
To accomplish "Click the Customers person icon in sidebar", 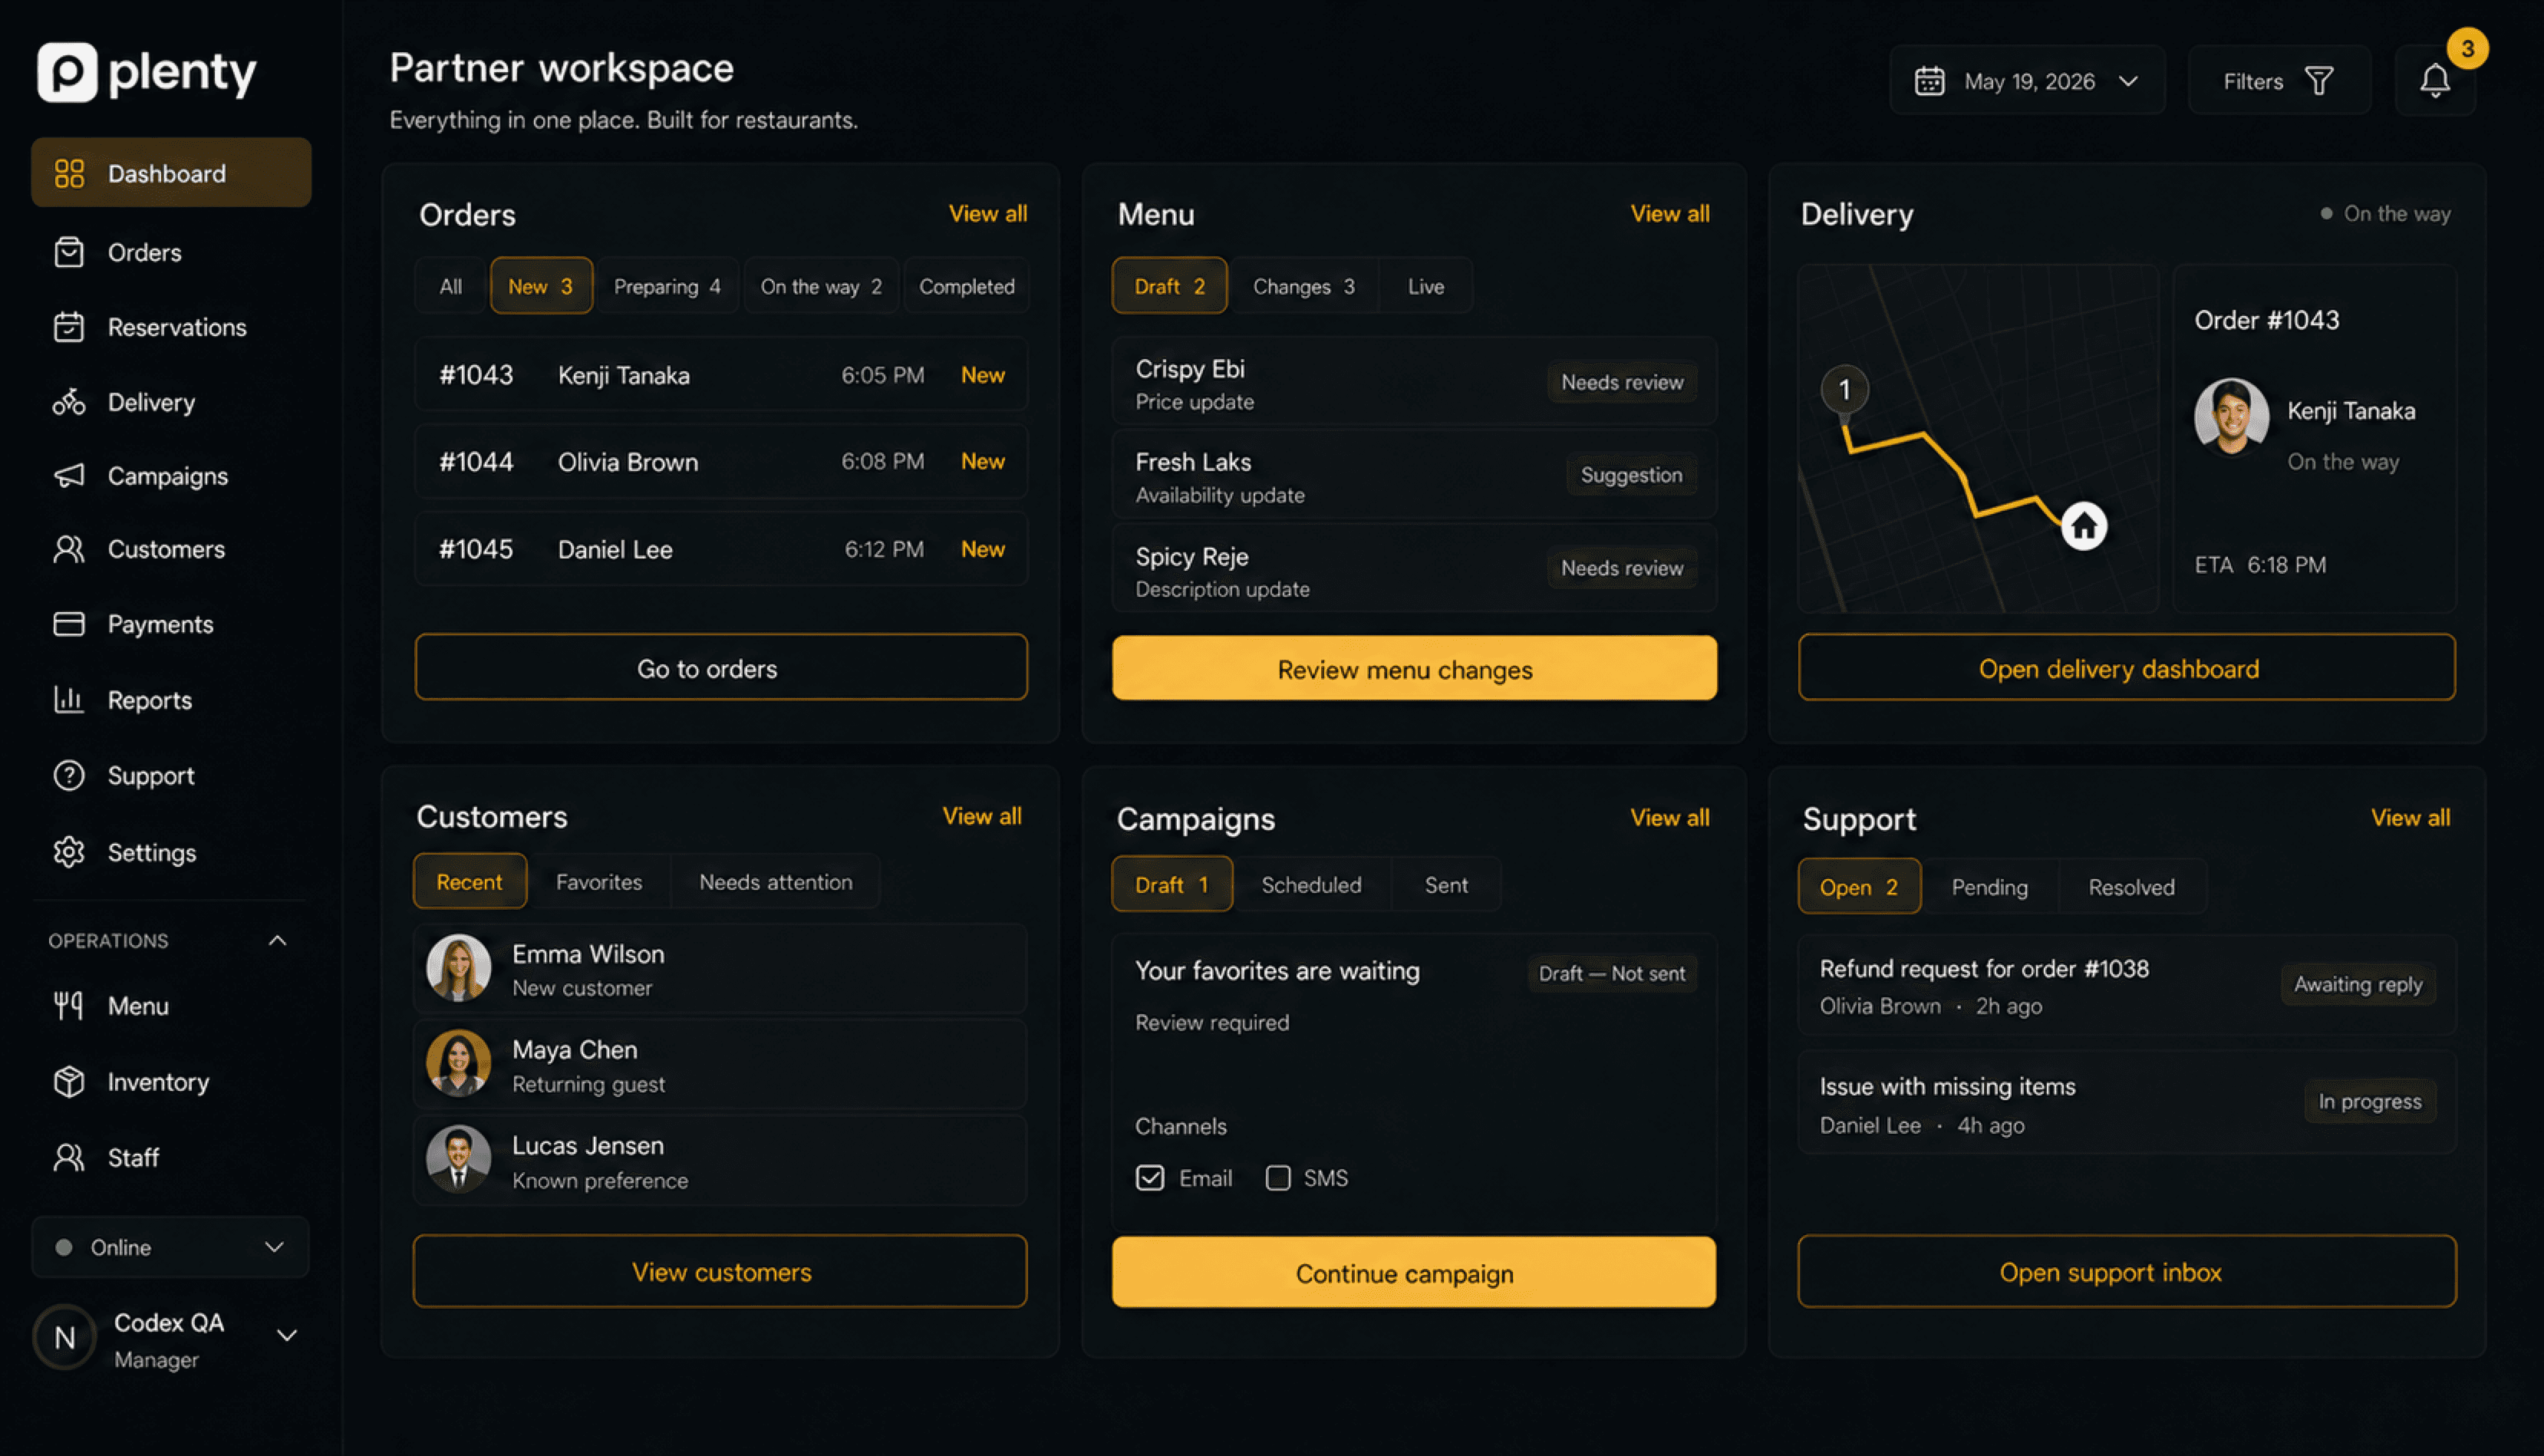I will coord(69,549).
